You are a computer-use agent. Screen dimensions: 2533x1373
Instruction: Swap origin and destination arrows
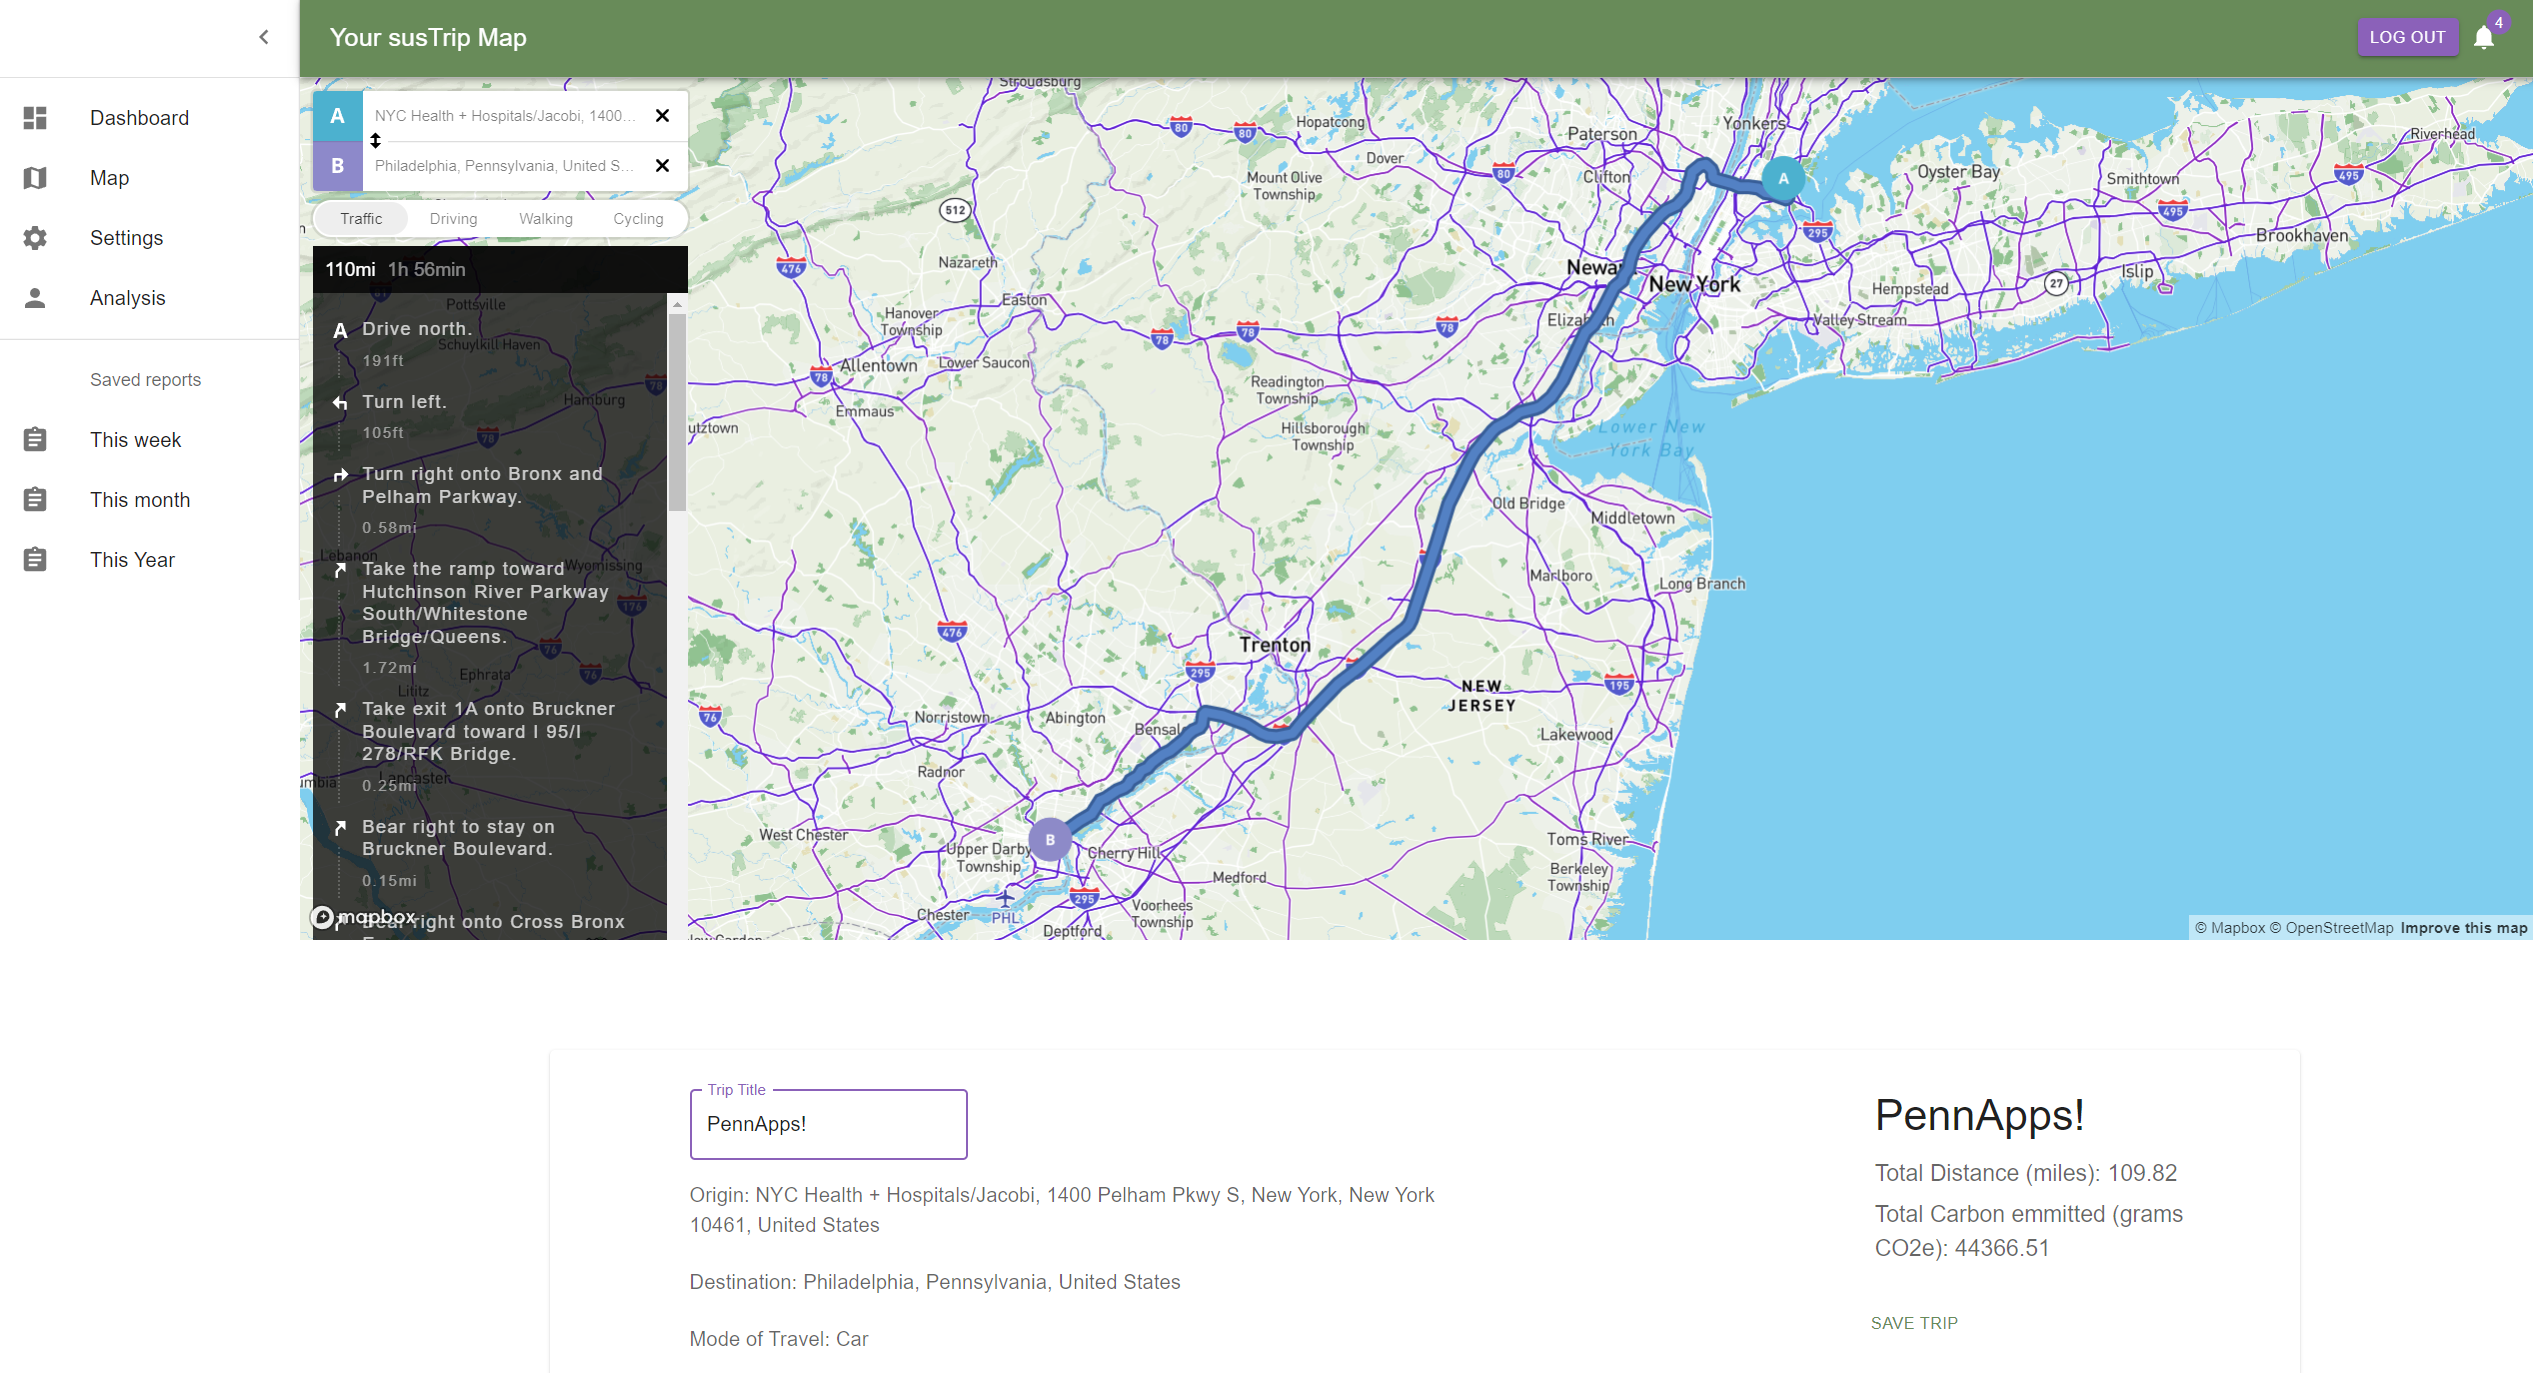(376, 141)
